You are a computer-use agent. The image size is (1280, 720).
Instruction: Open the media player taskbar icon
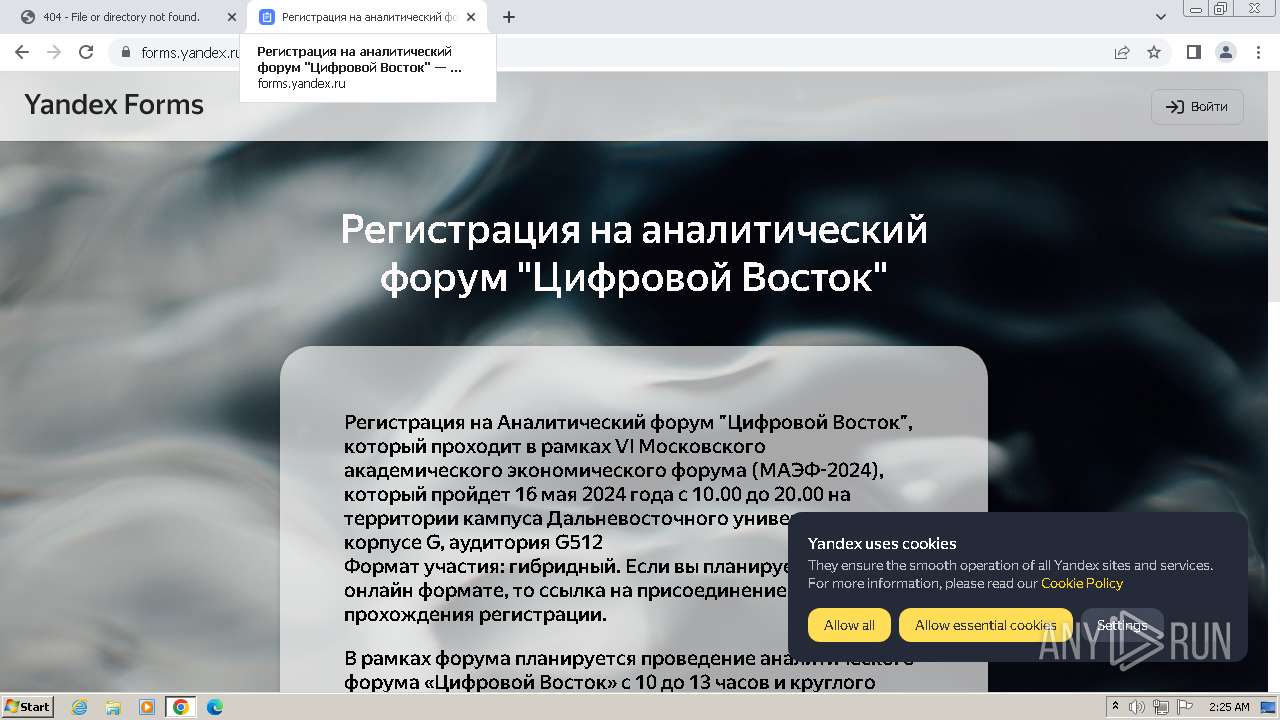tap(147, 707)
